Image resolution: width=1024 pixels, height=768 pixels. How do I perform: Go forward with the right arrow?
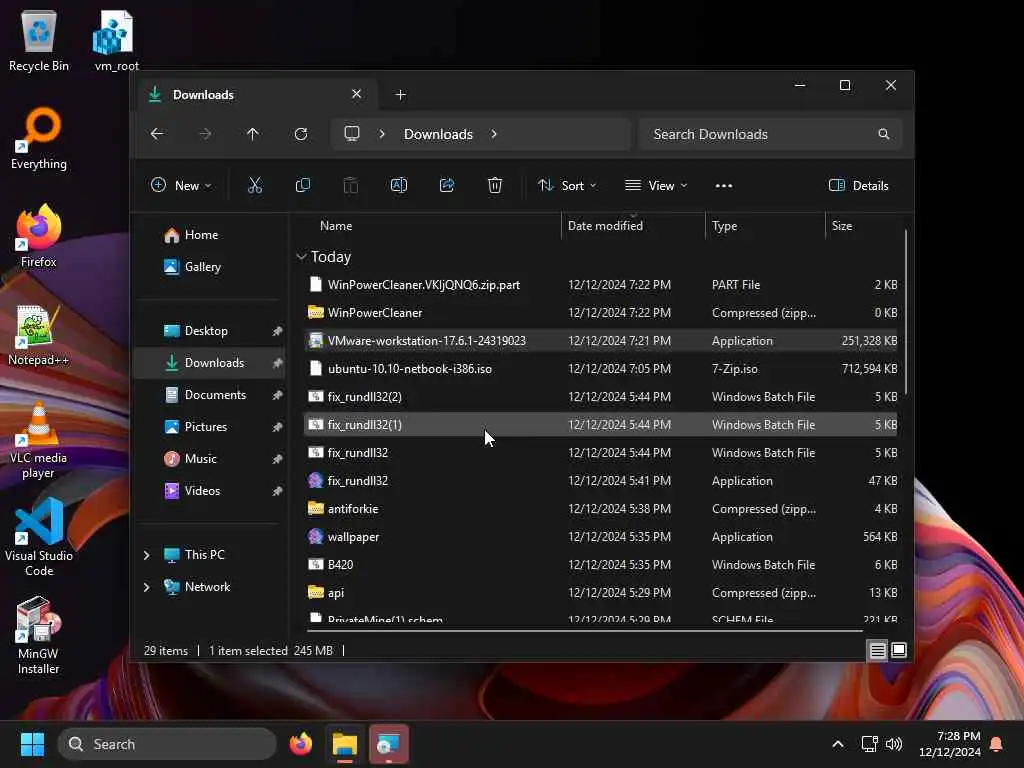[x=205, y=134]
